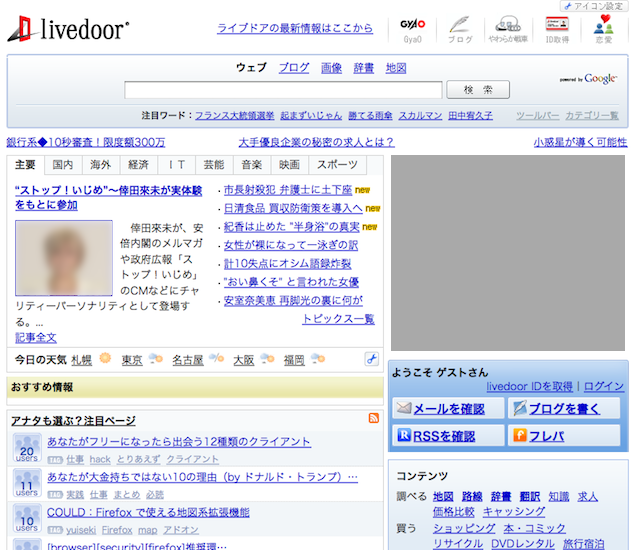Select 画像 search type
This screenshot has width=636, height=550.
(331, 67)
